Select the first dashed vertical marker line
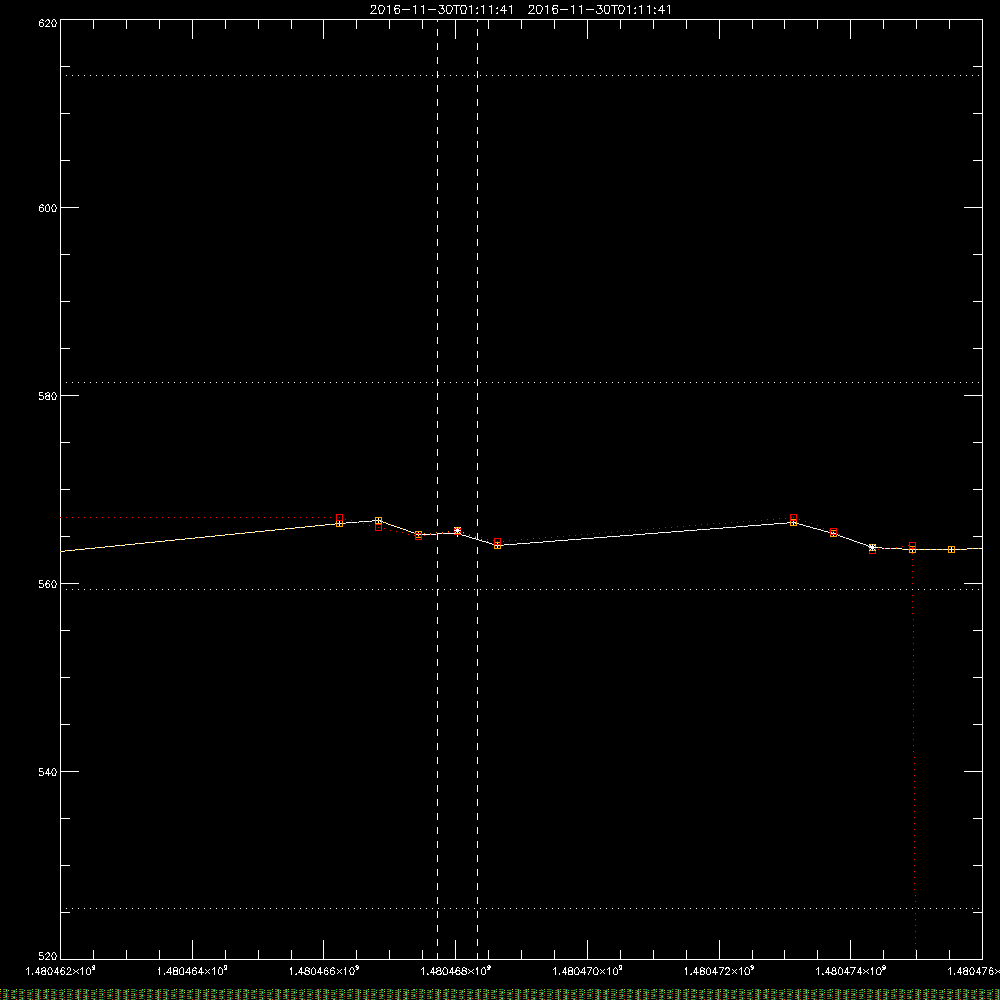 [x=438, y=489]
